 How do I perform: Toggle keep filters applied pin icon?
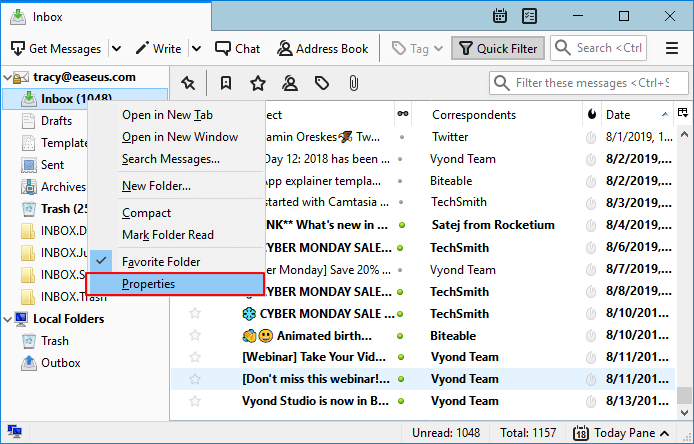coord(187,82)
